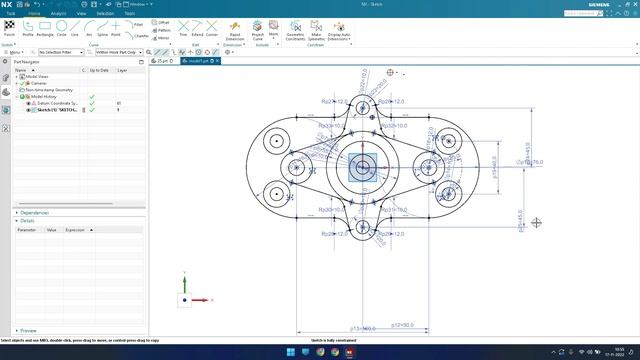
Task: Open the Part Navigator settings gear
Action: click(5, 62)
